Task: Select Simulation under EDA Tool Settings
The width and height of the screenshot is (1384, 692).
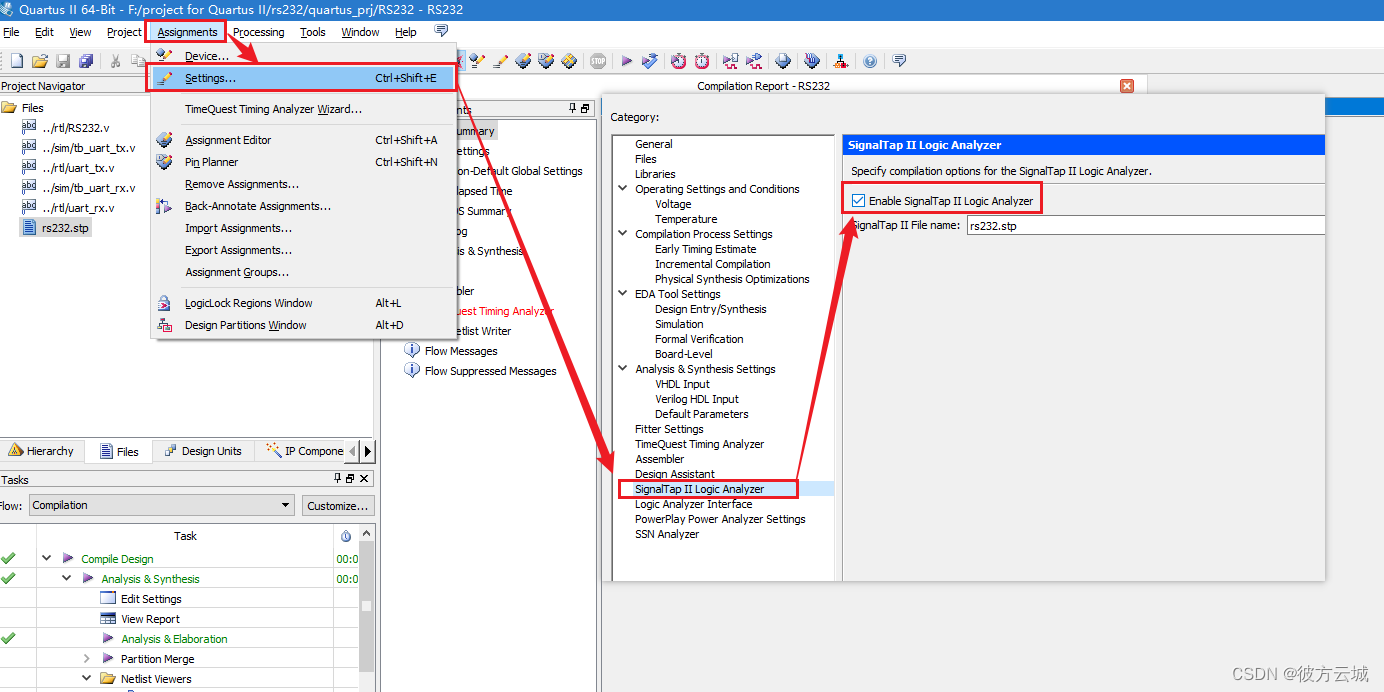Action: coord(679,324)
